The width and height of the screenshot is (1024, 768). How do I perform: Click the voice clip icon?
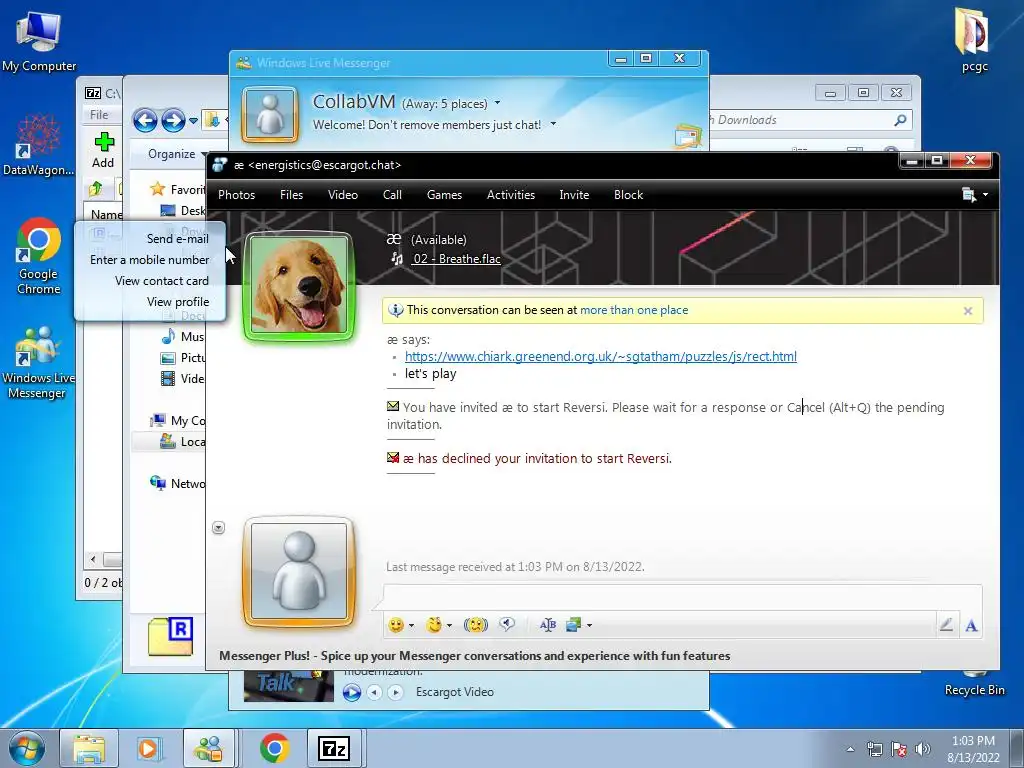[507, 625]
